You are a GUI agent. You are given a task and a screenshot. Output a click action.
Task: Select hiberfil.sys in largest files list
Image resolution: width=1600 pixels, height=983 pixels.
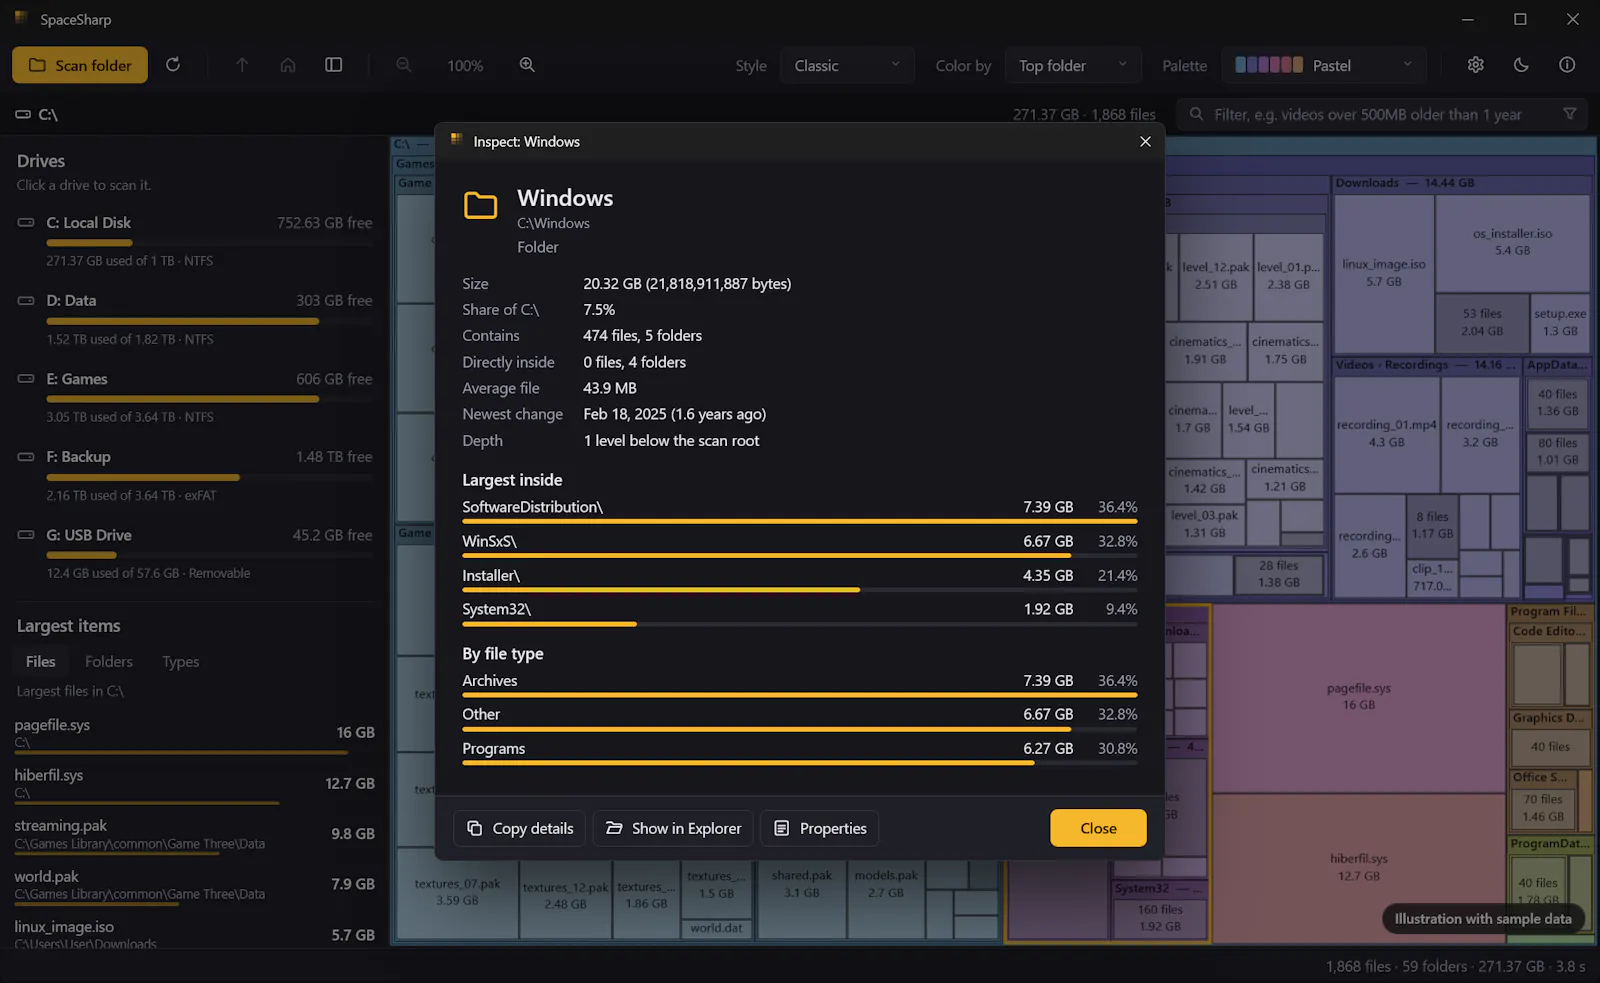194,784
